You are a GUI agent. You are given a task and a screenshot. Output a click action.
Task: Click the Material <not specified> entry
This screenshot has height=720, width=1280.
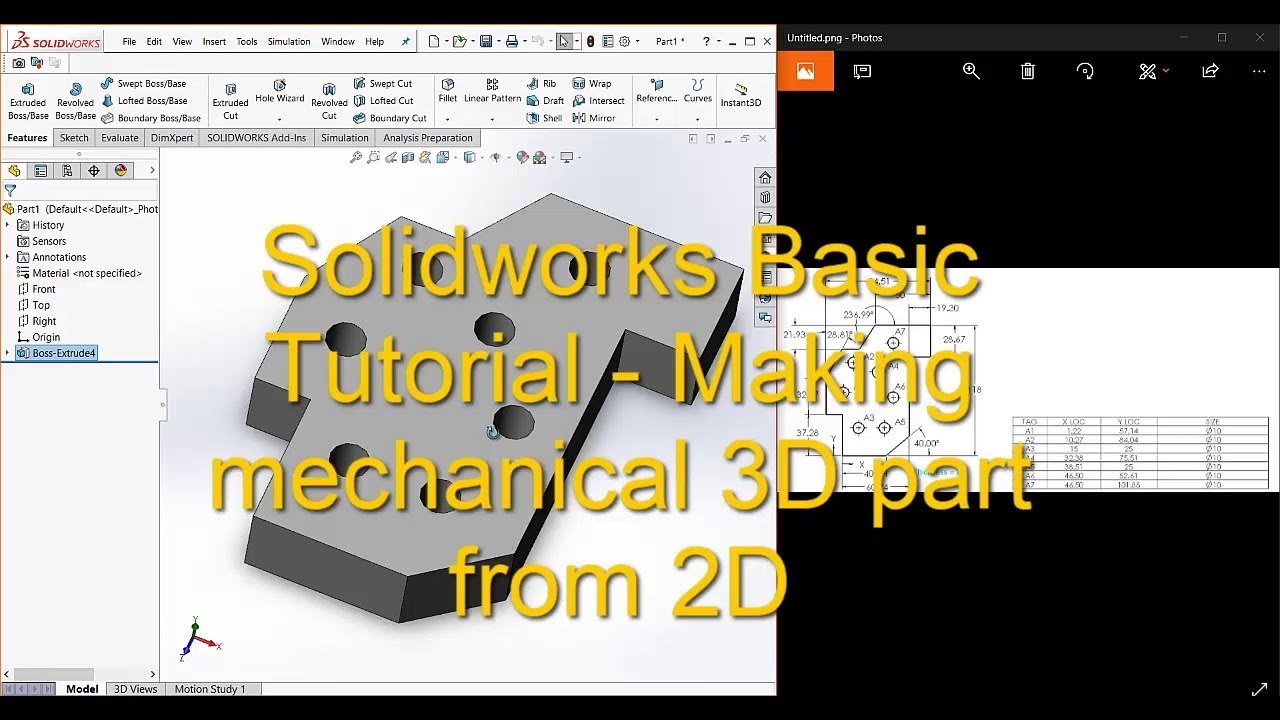79,273
